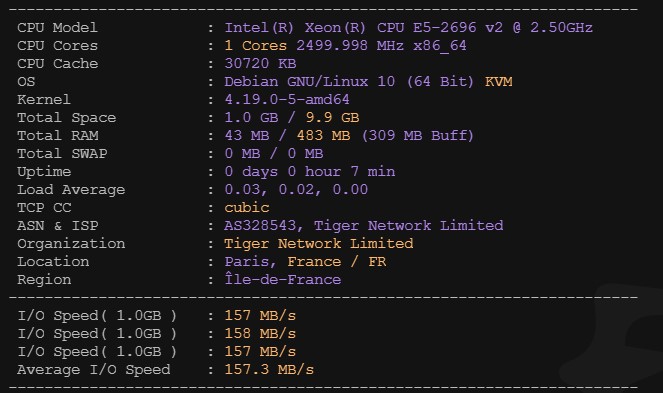Click the 158 MB/s I/O Speed result
The width and height of the screenshot is (663, 393).
pos(260,333)
